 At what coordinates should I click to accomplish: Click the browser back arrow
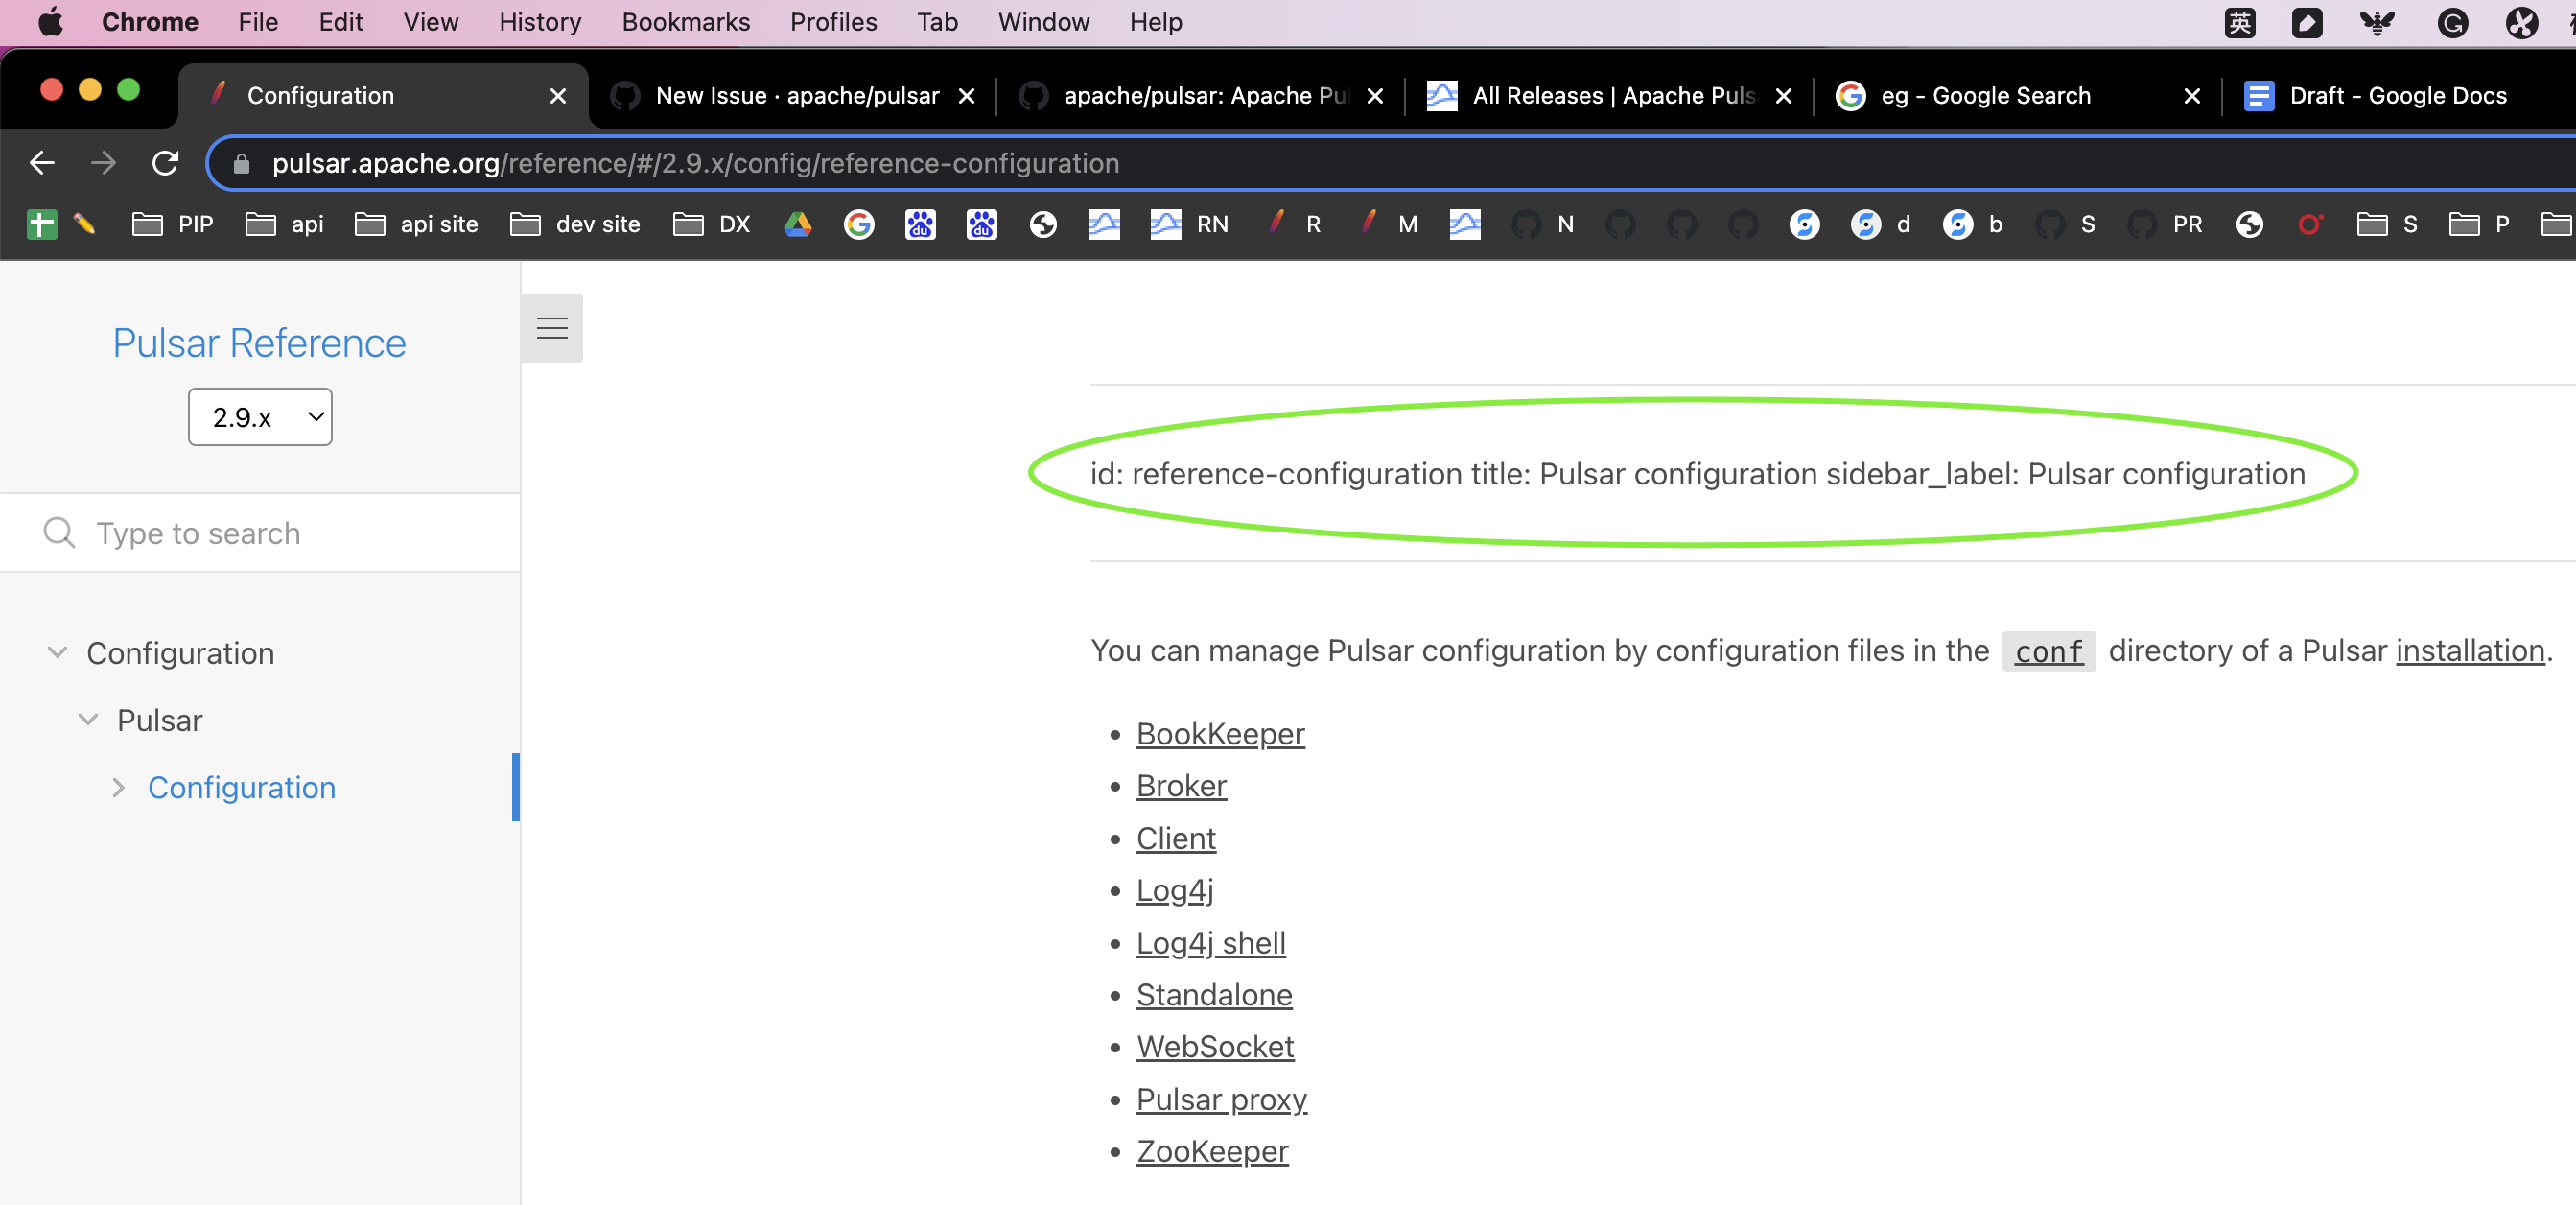42,163
